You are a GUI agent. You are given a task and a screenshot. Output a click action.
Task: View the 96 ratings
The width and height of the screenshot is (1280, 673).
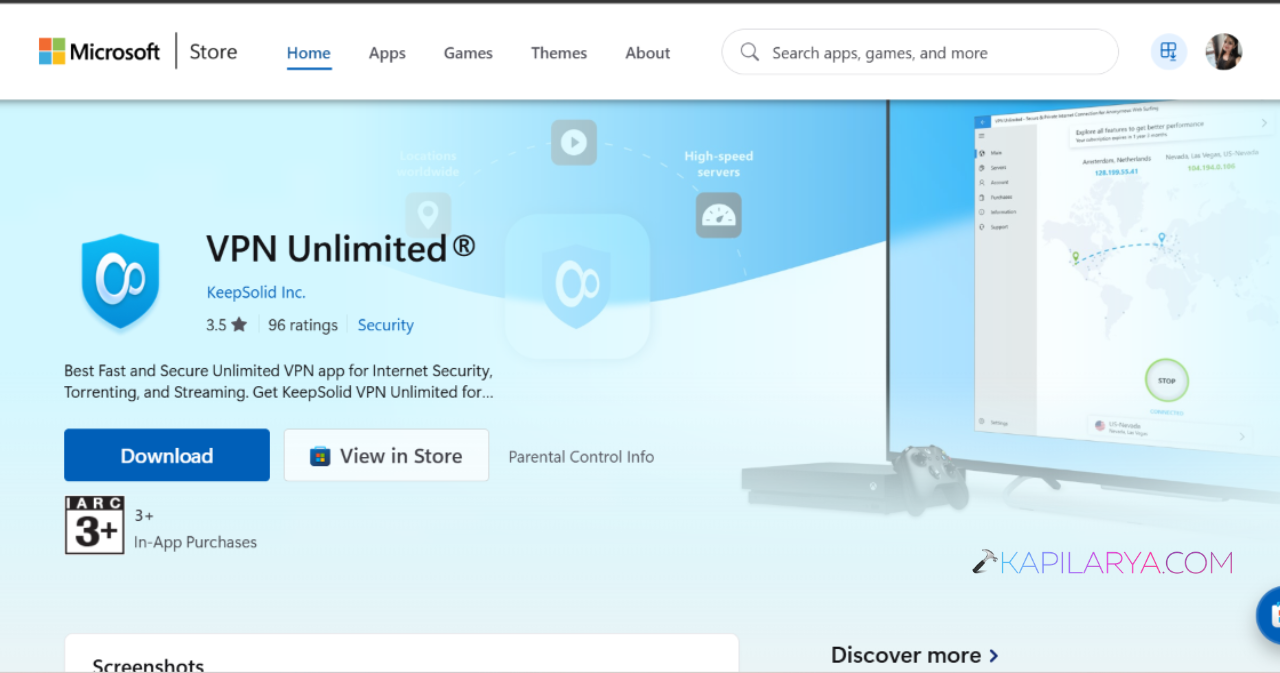303,324
